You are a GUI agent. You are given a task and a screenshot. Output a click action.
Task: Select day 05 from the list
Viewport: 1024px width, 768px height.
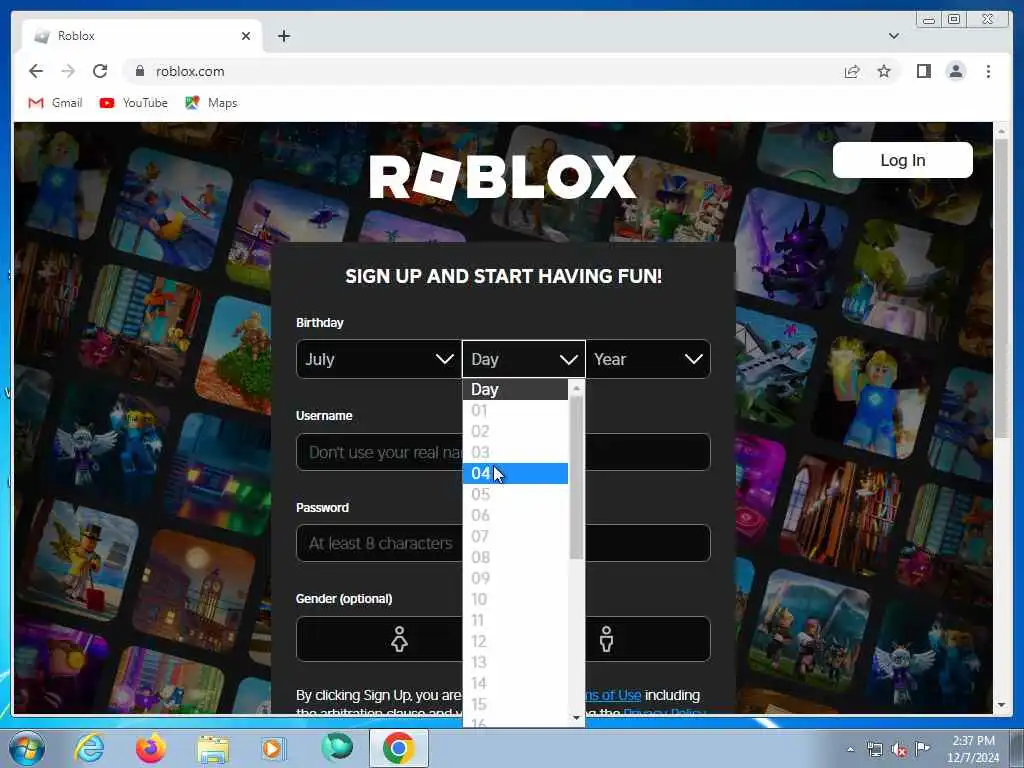coord(515,494)
